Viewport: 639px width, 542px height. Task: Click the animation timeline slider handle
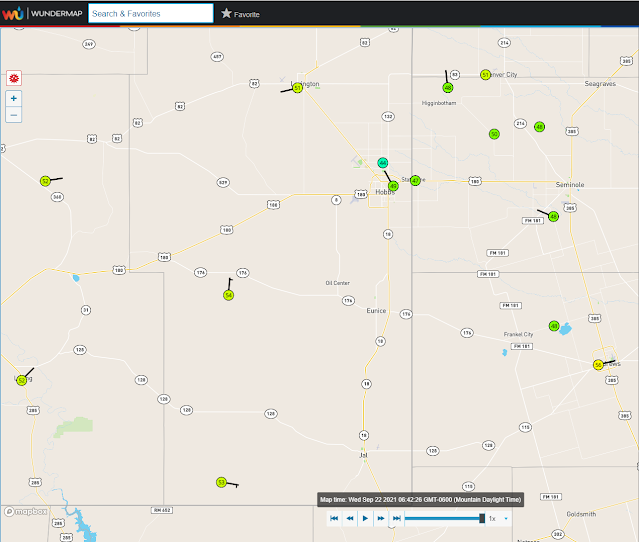pos(482,518)
